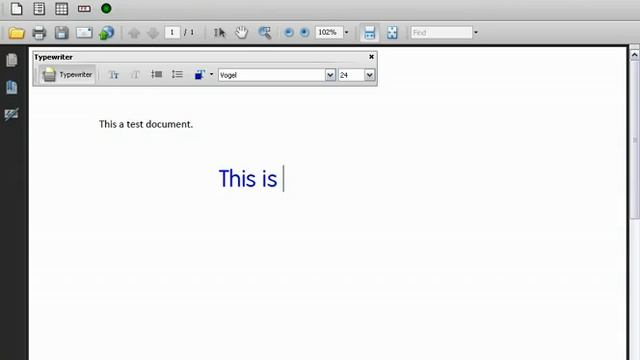This screenshot has width=640, height=360.
Task: Activate the Hand tool
Action: 242,33
